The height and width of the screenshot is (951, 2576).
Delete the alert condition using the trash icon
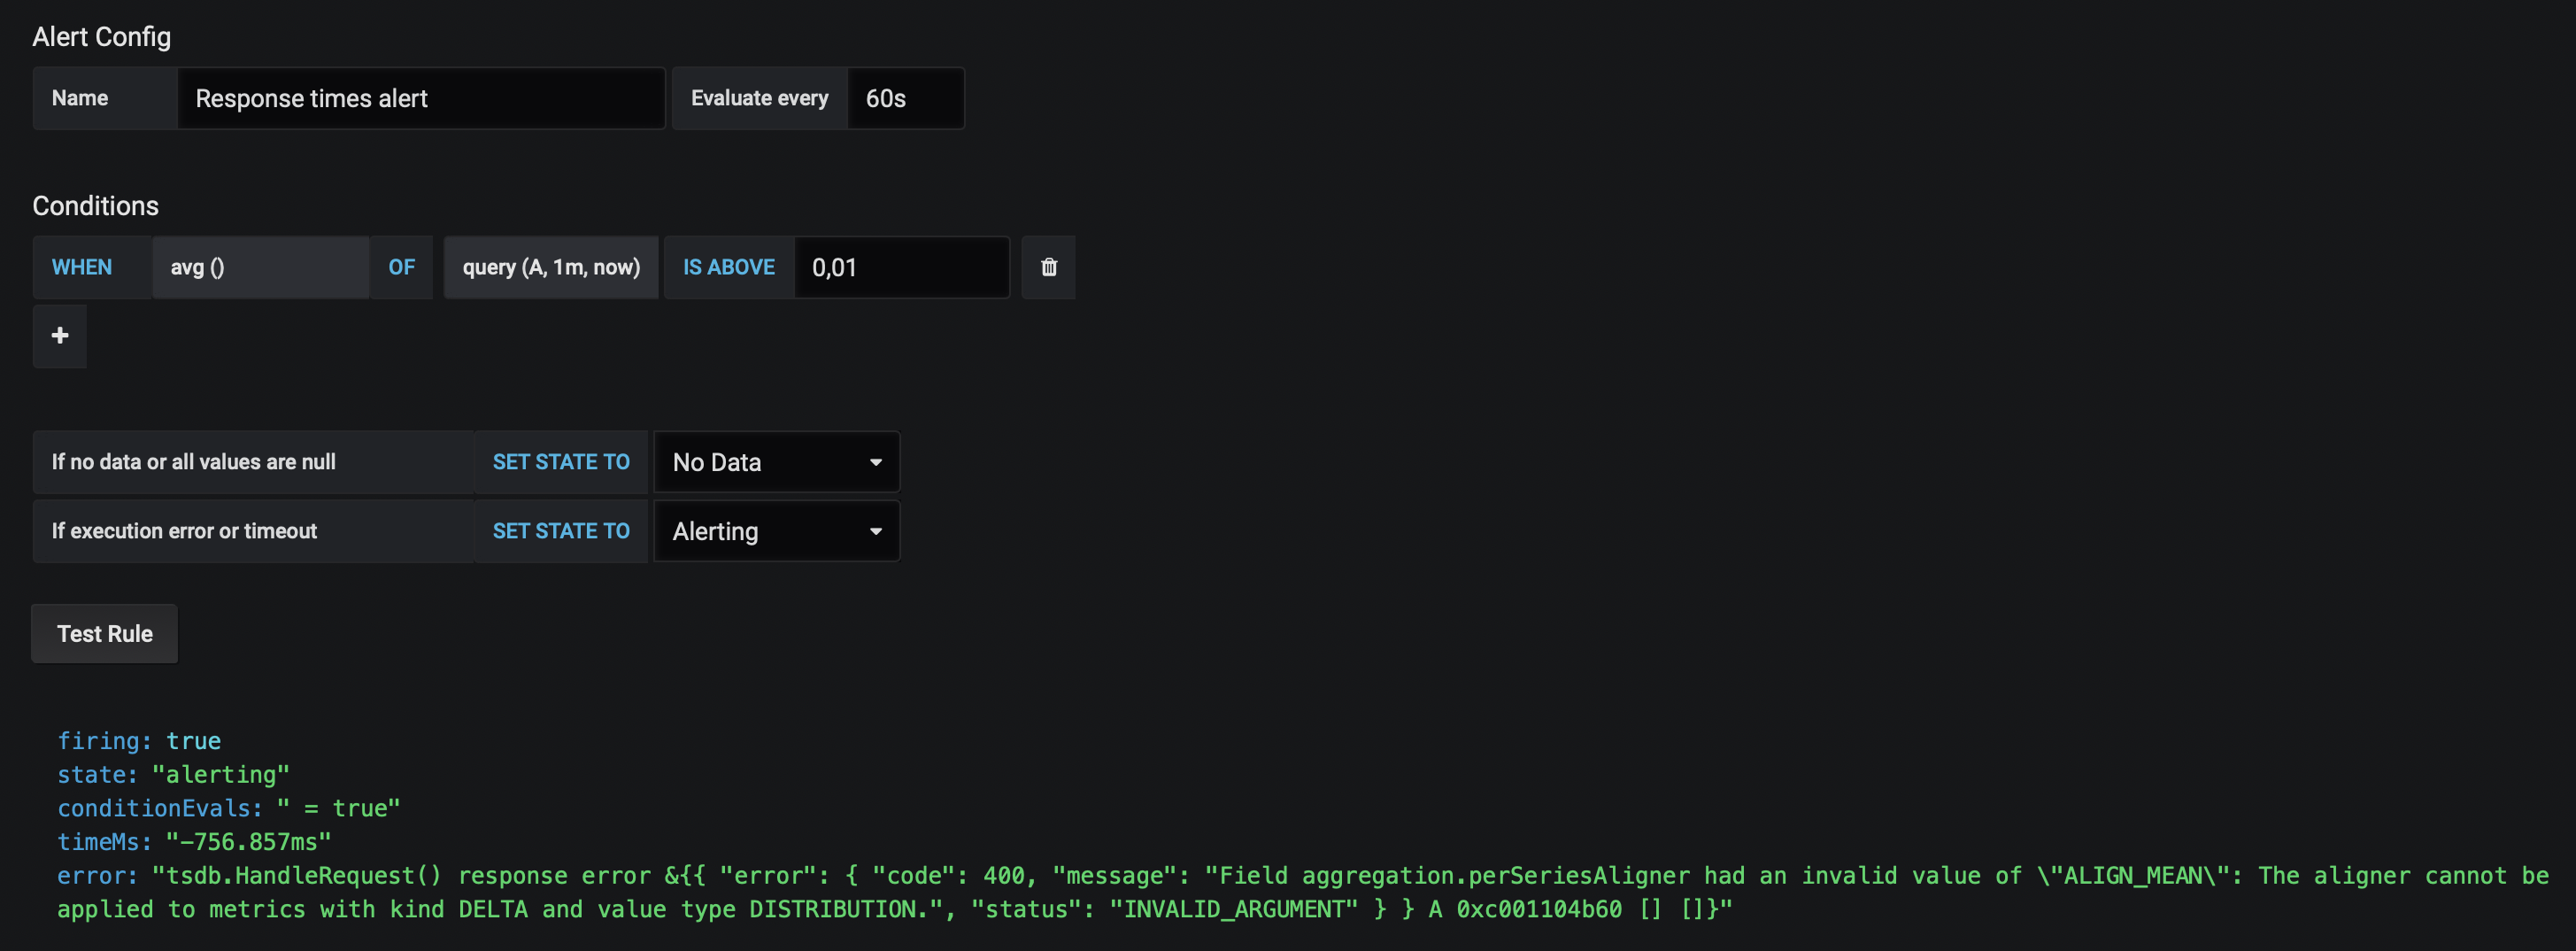(x=1048, y=267)
